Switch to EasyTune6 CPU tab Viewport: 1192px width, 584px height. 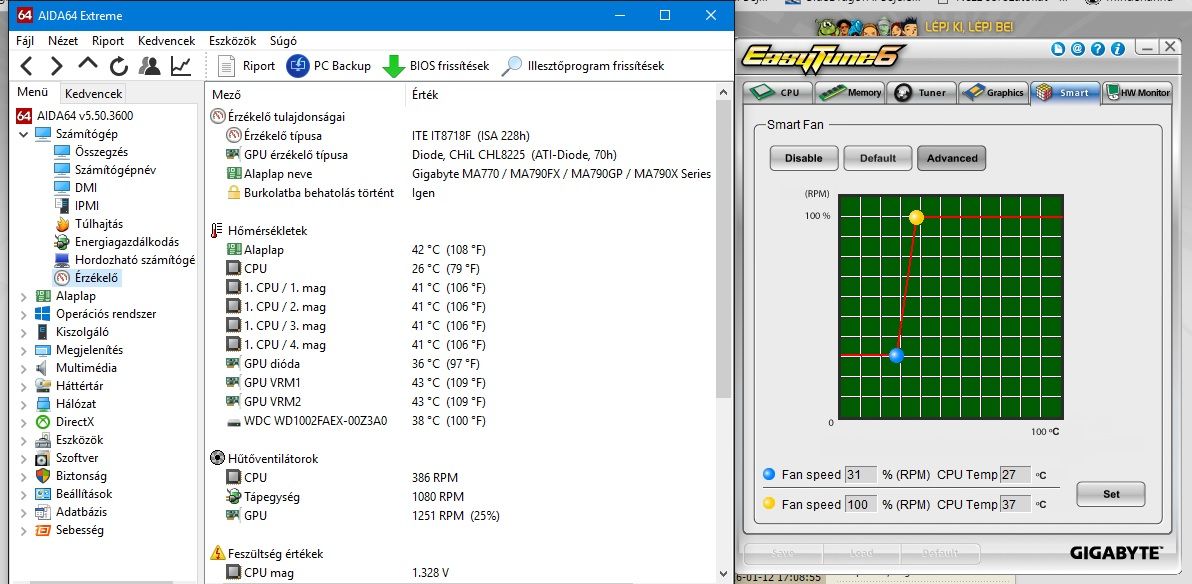point(779,93)
